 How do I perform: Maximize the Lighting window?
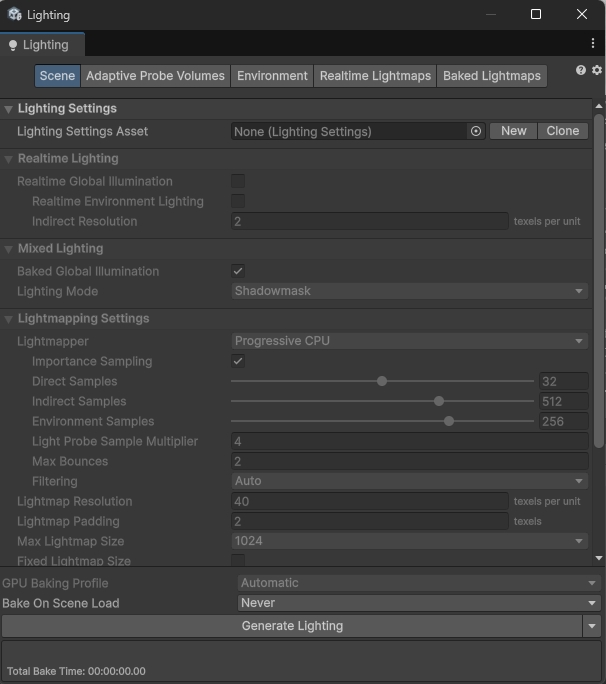tap(536, 14)
